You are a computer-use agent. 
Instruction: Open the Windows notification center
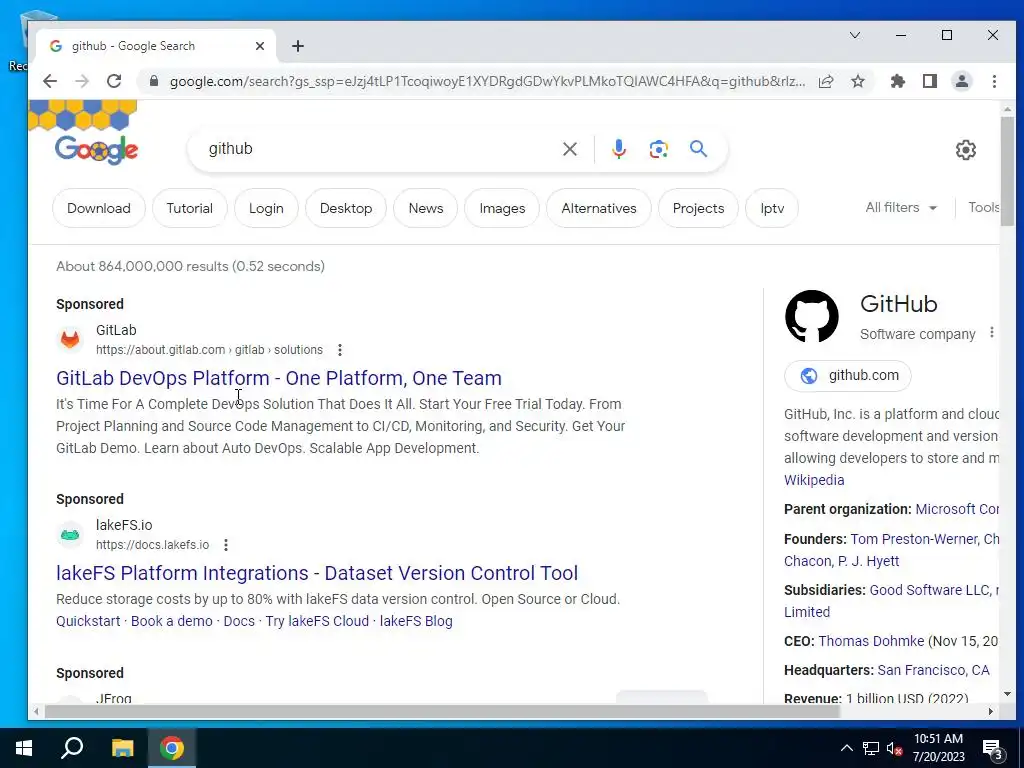click(x=993, y=750)
